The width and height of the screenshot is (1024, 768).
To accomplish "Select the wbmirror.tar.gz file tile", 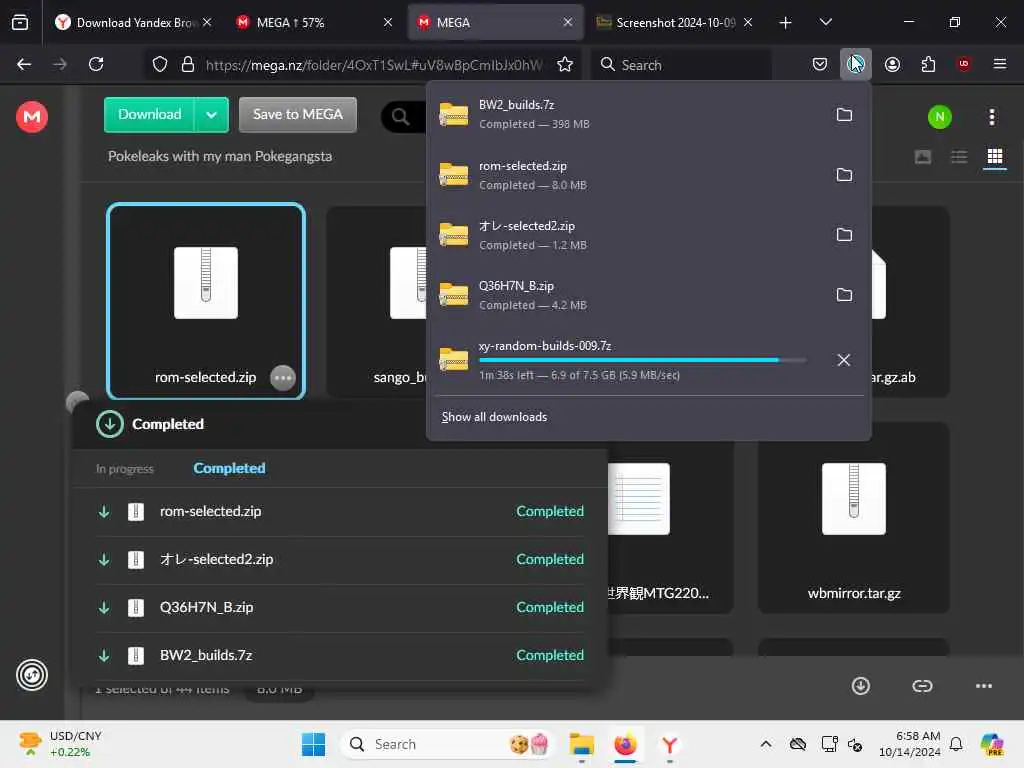I will point(854,519).
